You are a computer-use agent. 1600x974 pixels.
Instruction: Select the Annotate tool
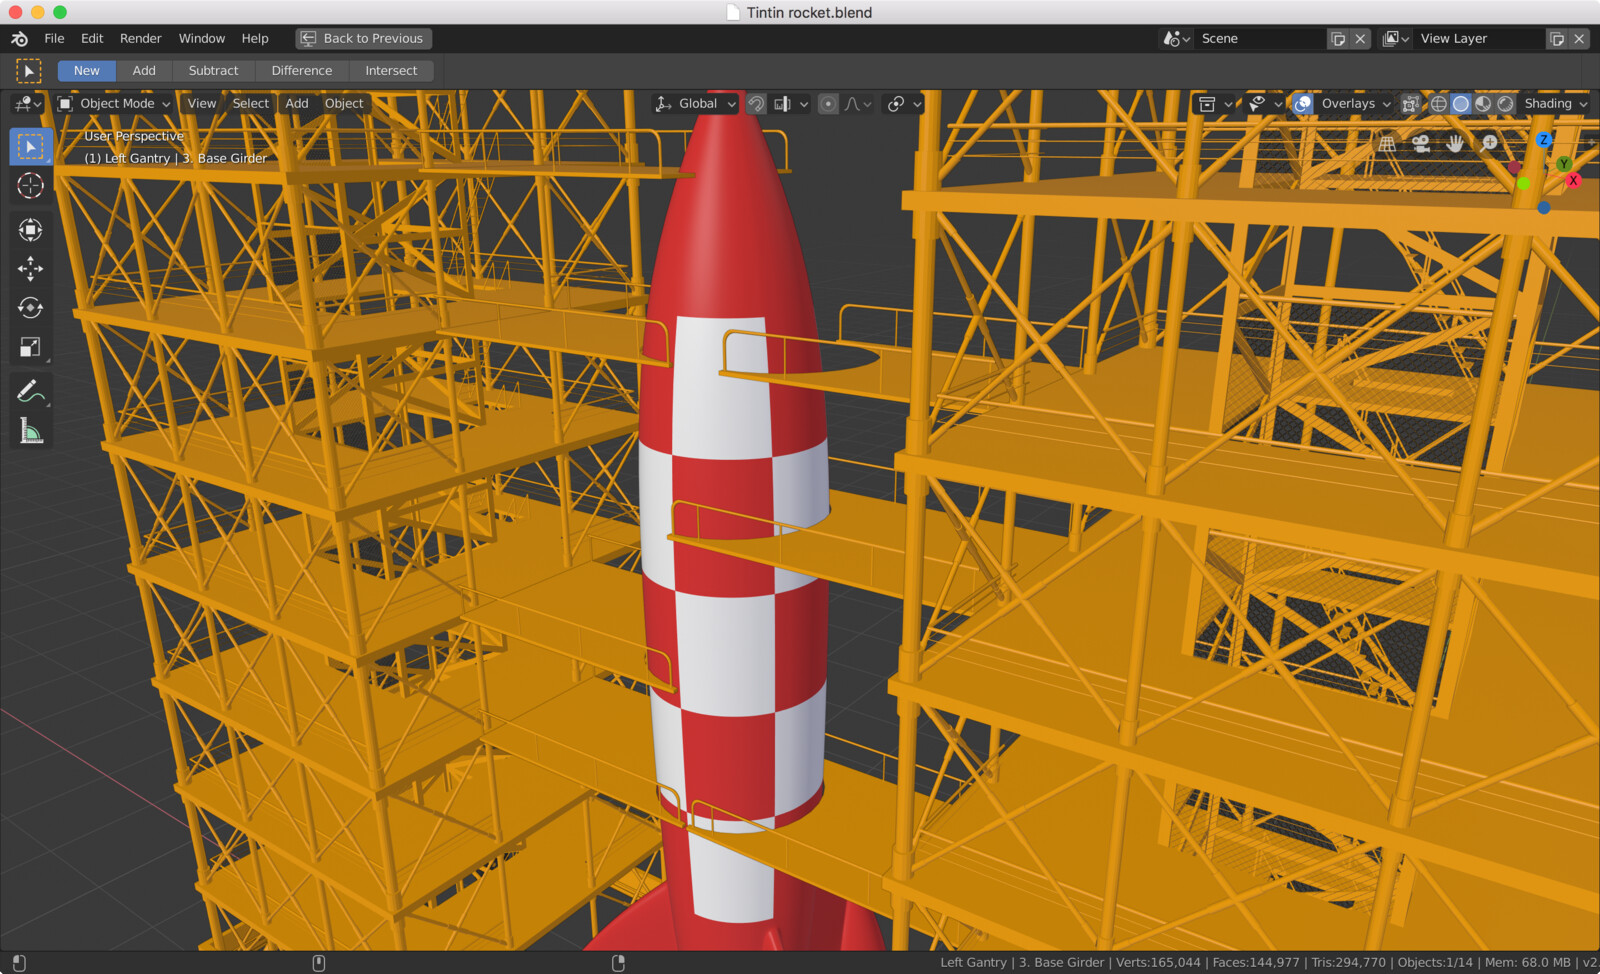[31, 392]
